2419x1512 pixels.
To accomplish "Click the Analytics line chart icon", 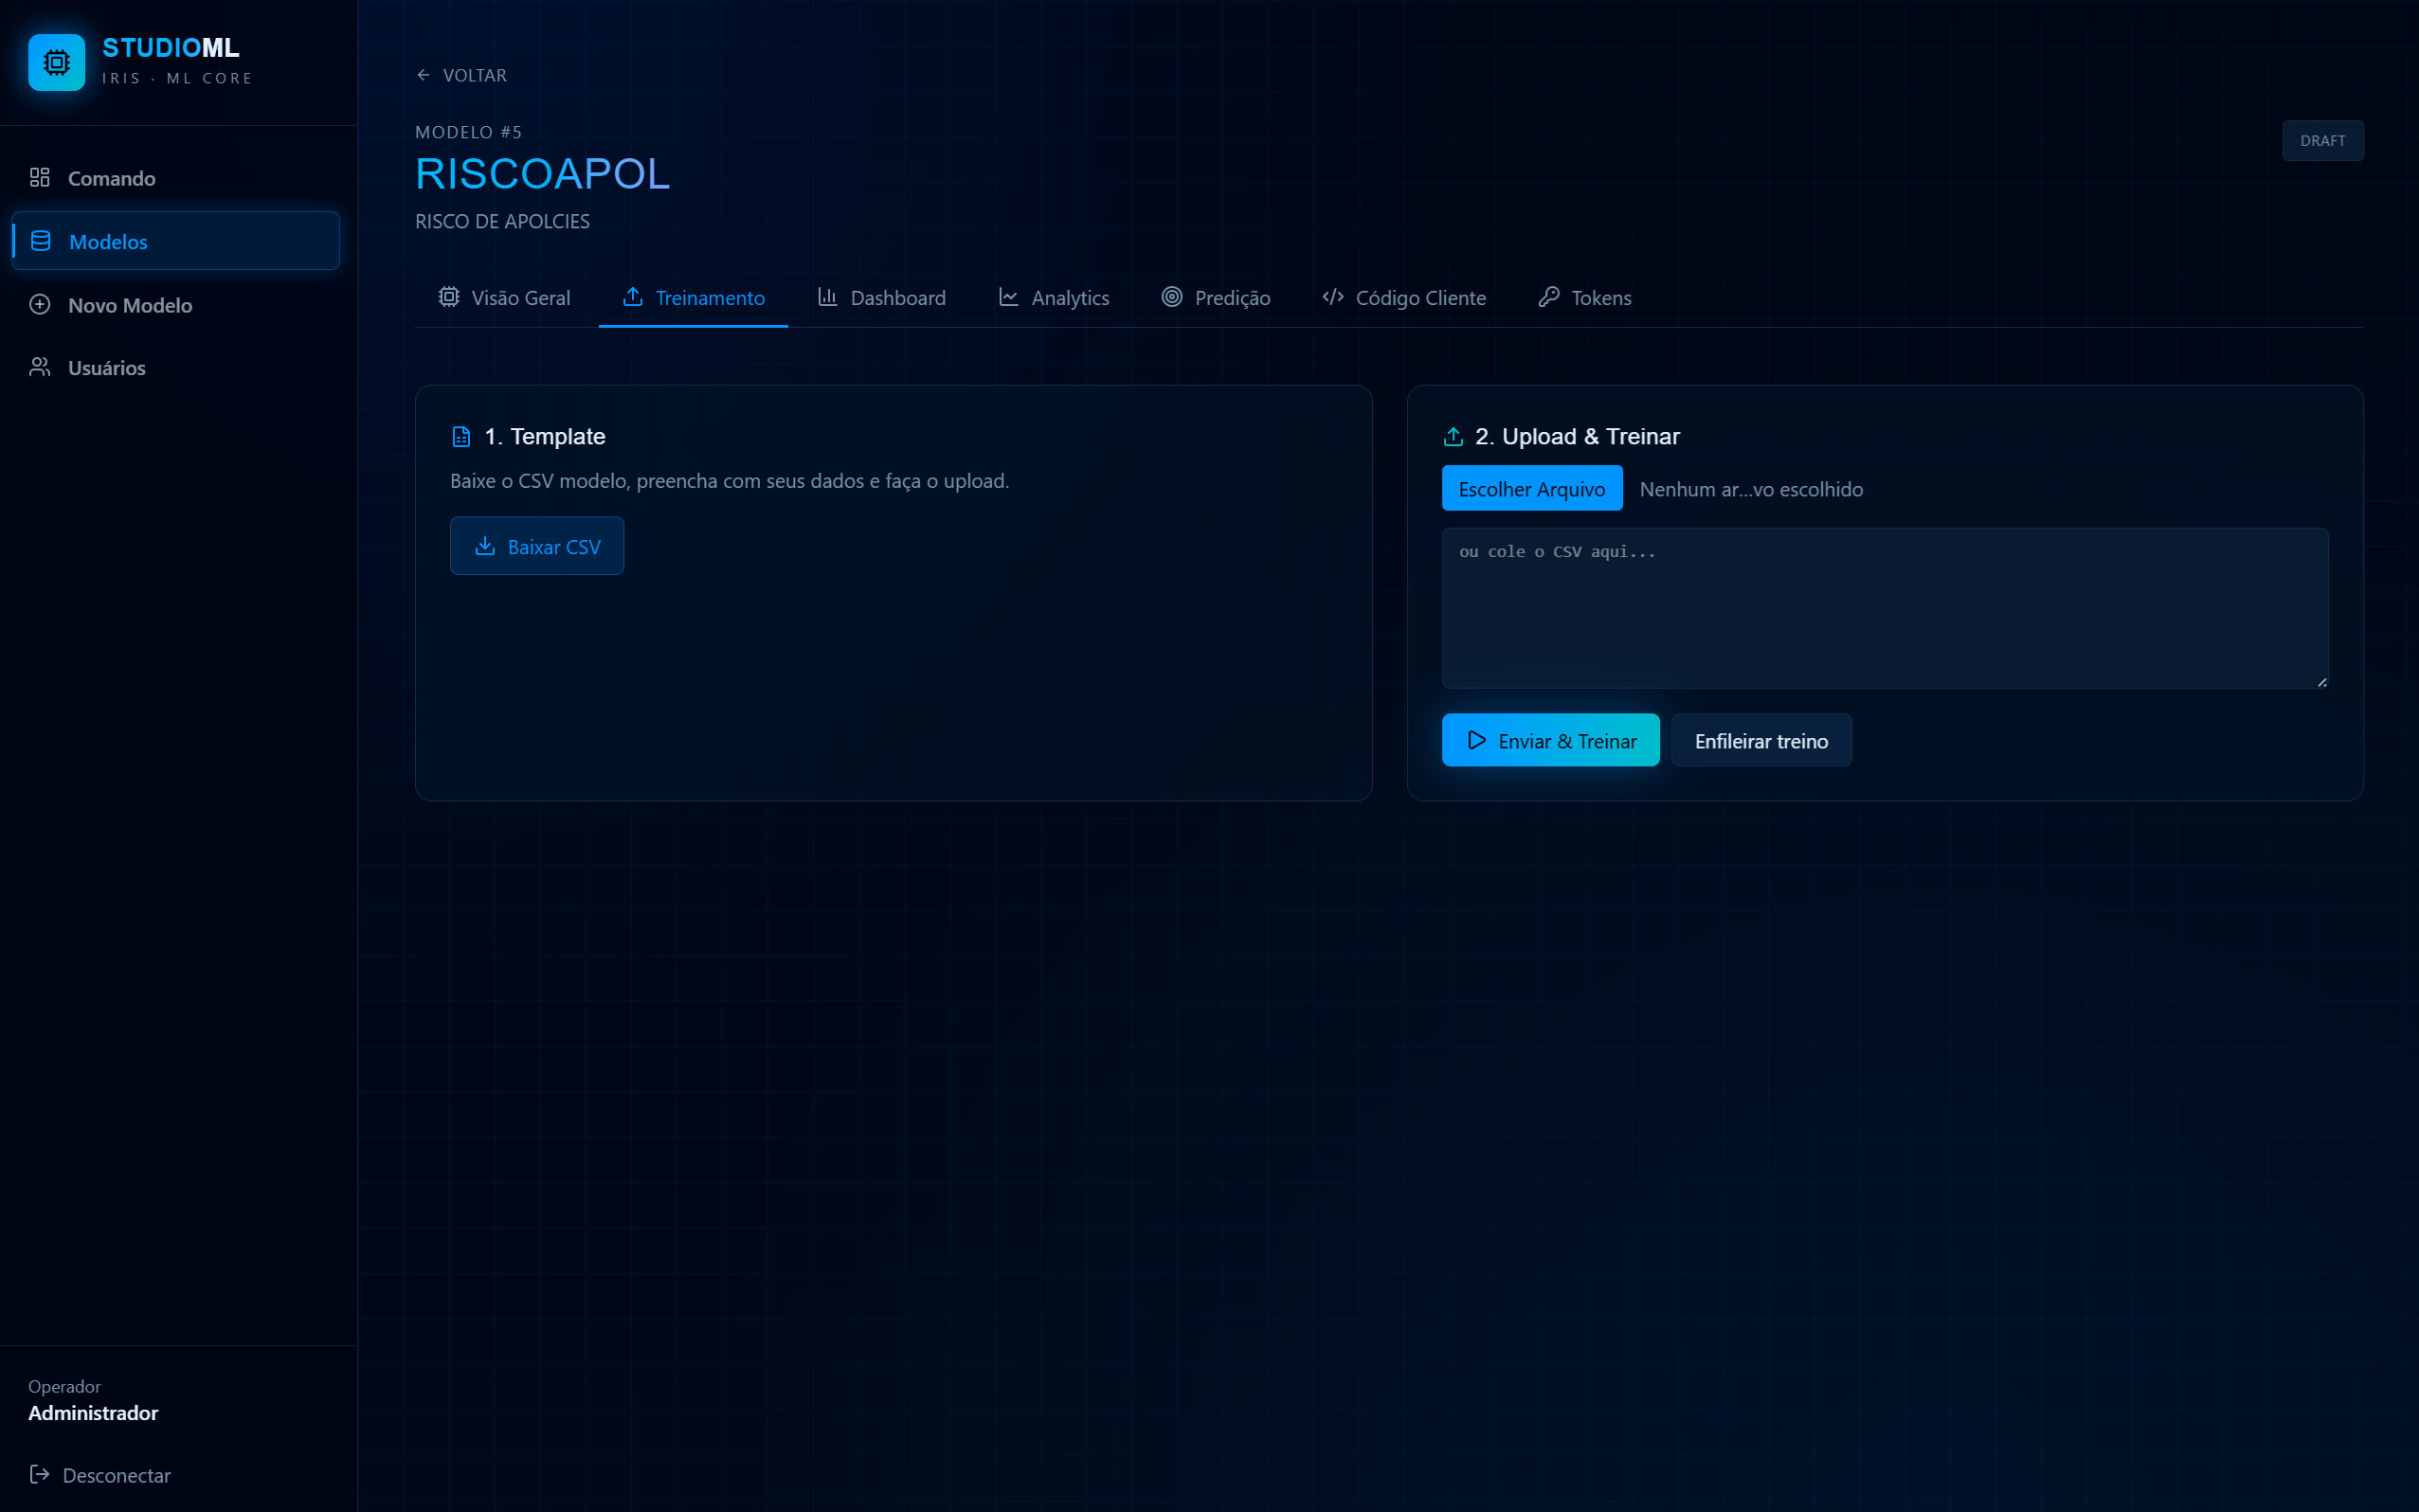I will [x=1009, y=297].
